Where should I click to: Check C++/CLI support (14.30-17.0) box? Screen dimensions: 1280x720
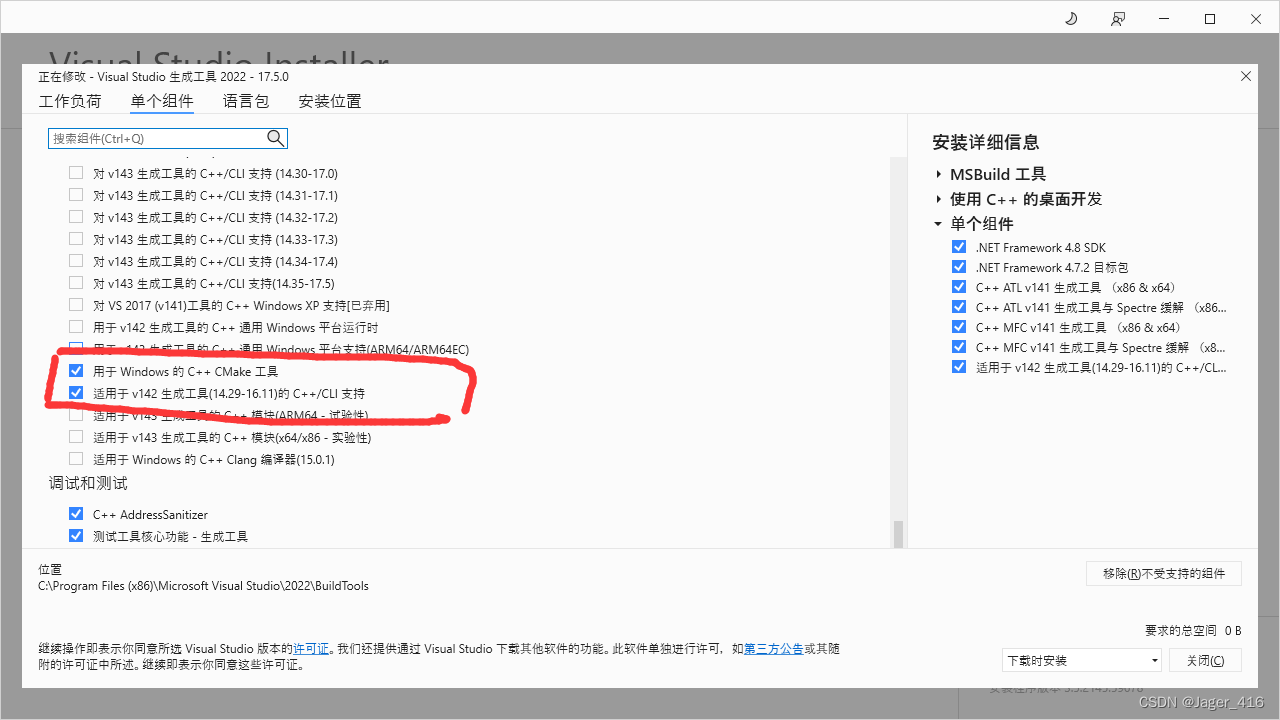click(76, 173)
